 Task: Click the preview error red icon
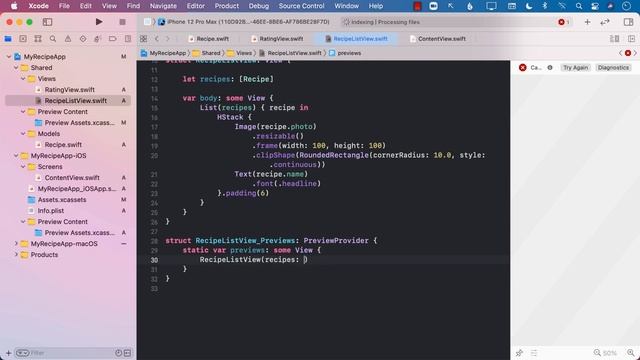point(522,67)
